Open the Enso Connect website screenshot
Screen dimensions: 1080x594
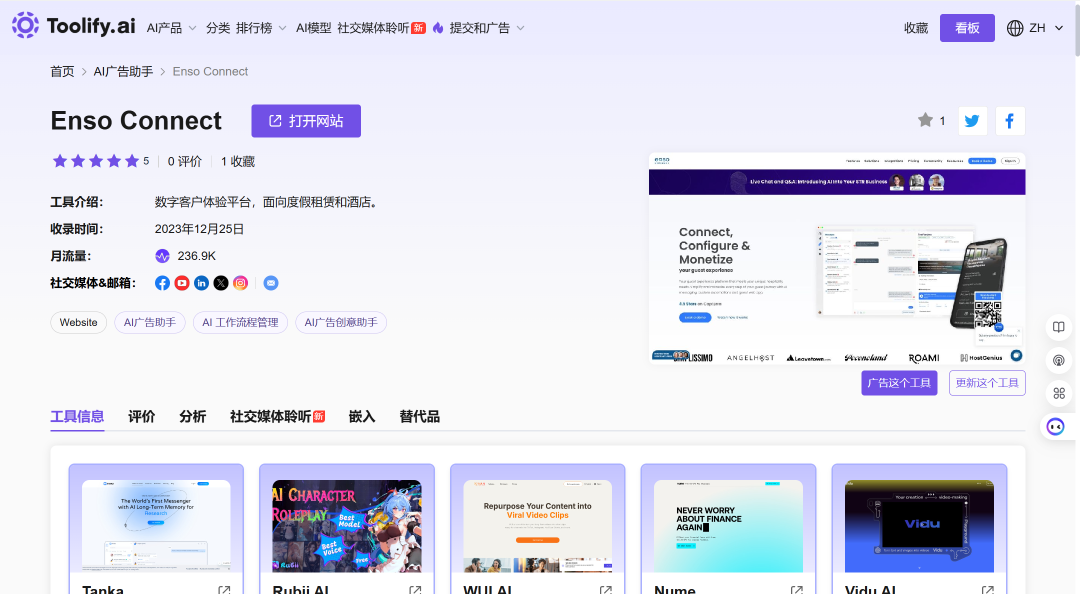pyautogui.click(x=837, y=258)
